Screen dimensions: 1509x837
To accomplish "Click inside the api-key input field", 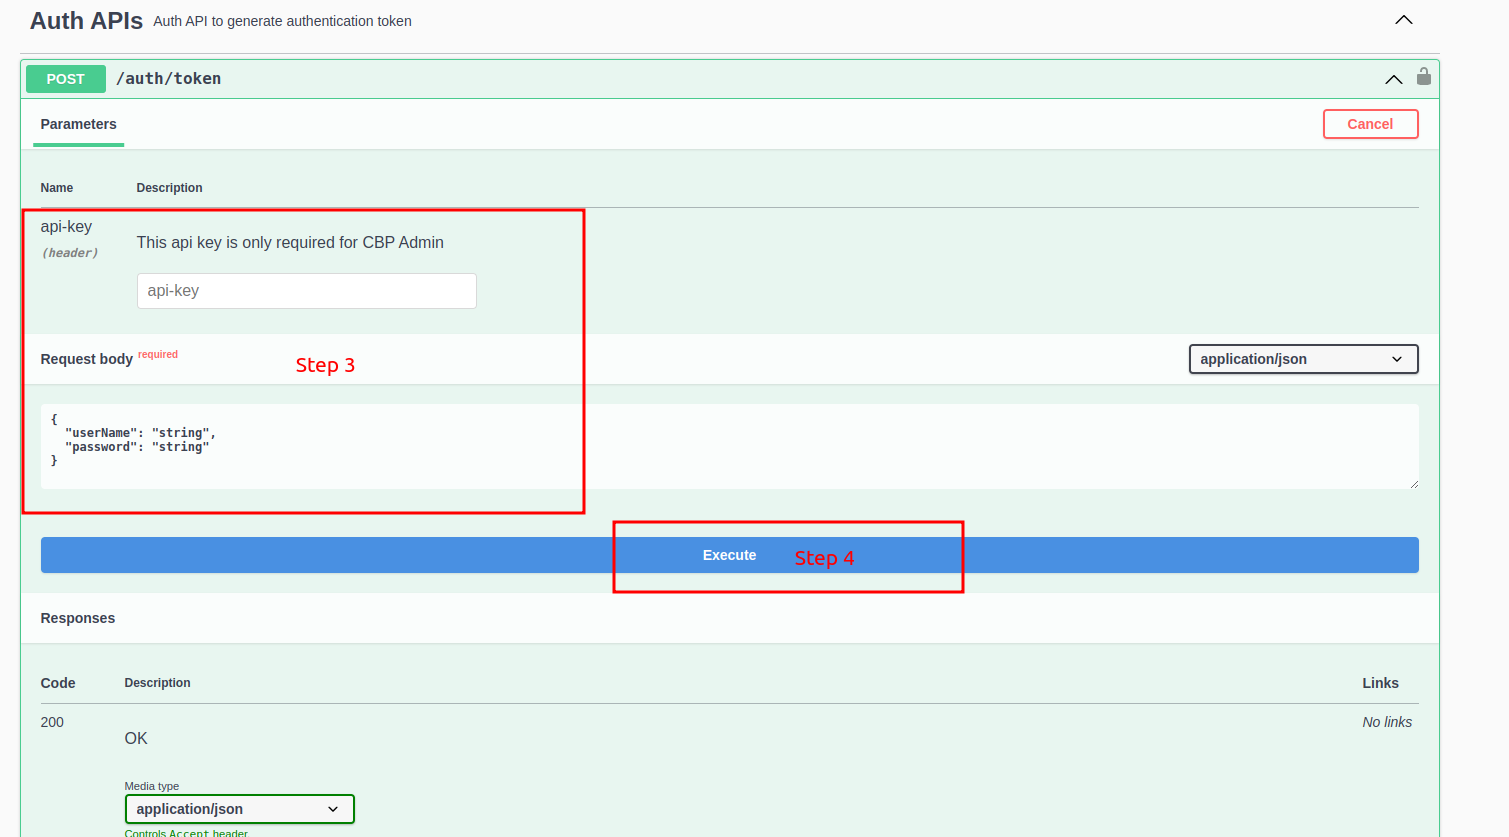I will (306, 290).
